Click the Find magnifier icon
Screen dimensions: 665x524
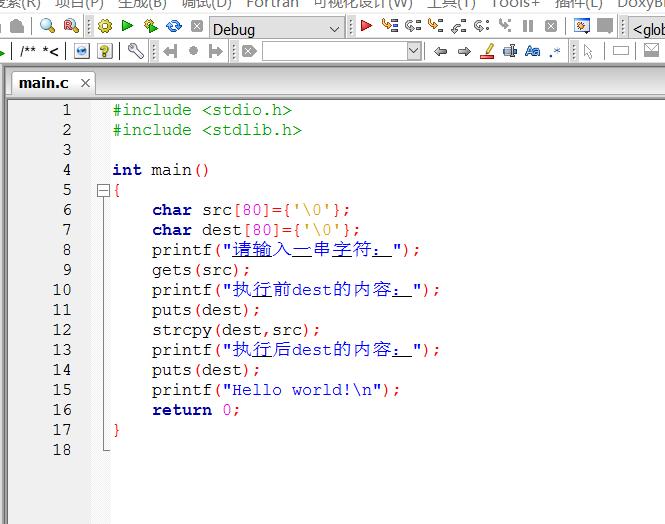coord(47,26)
